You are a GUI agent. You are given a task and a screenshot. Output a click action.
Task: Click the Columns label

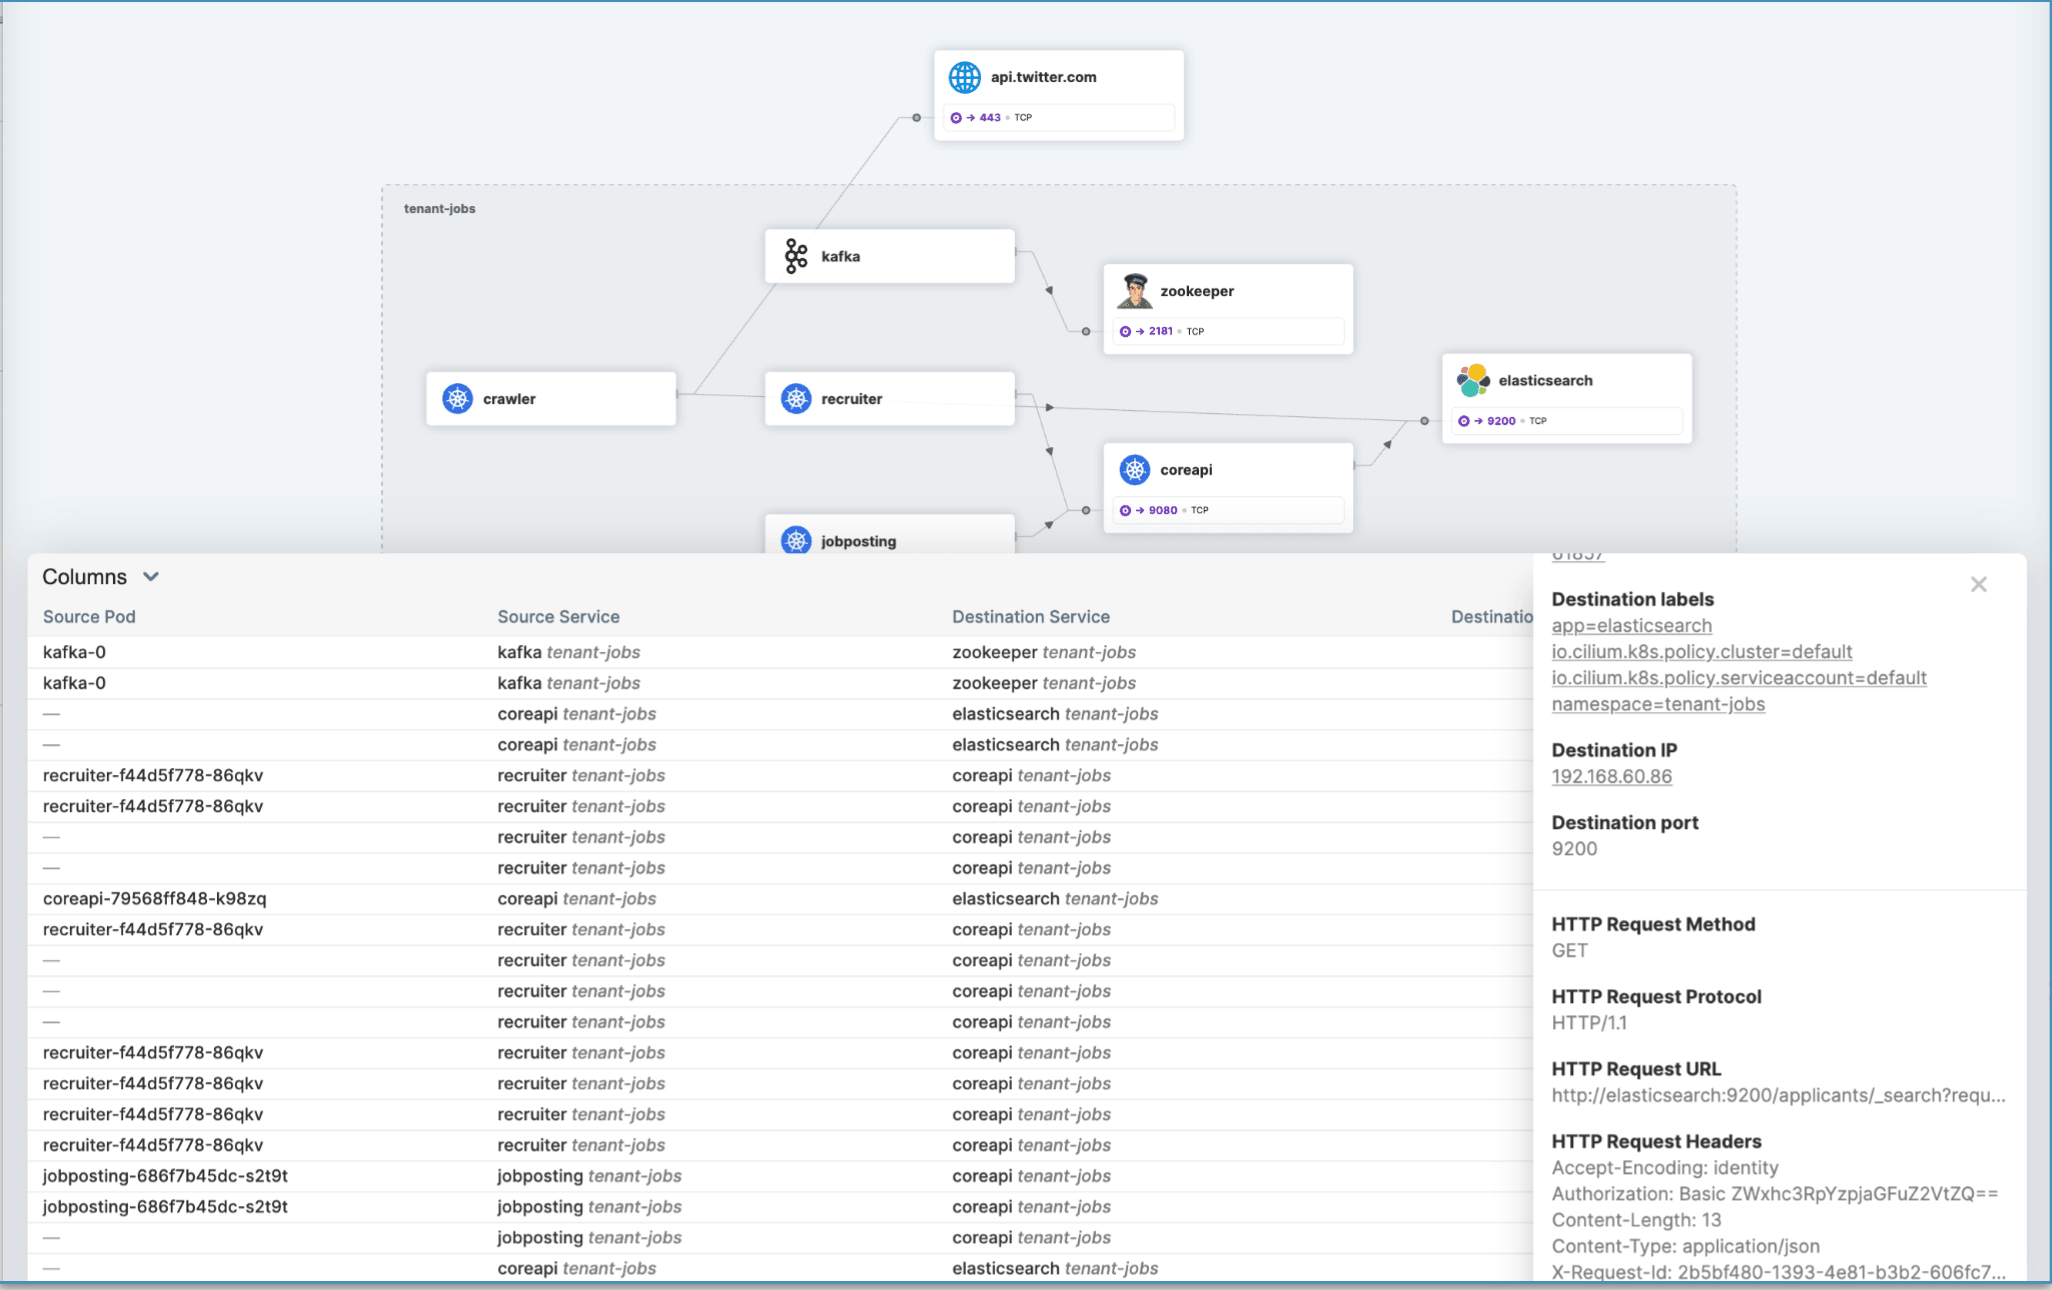(84, 577)
